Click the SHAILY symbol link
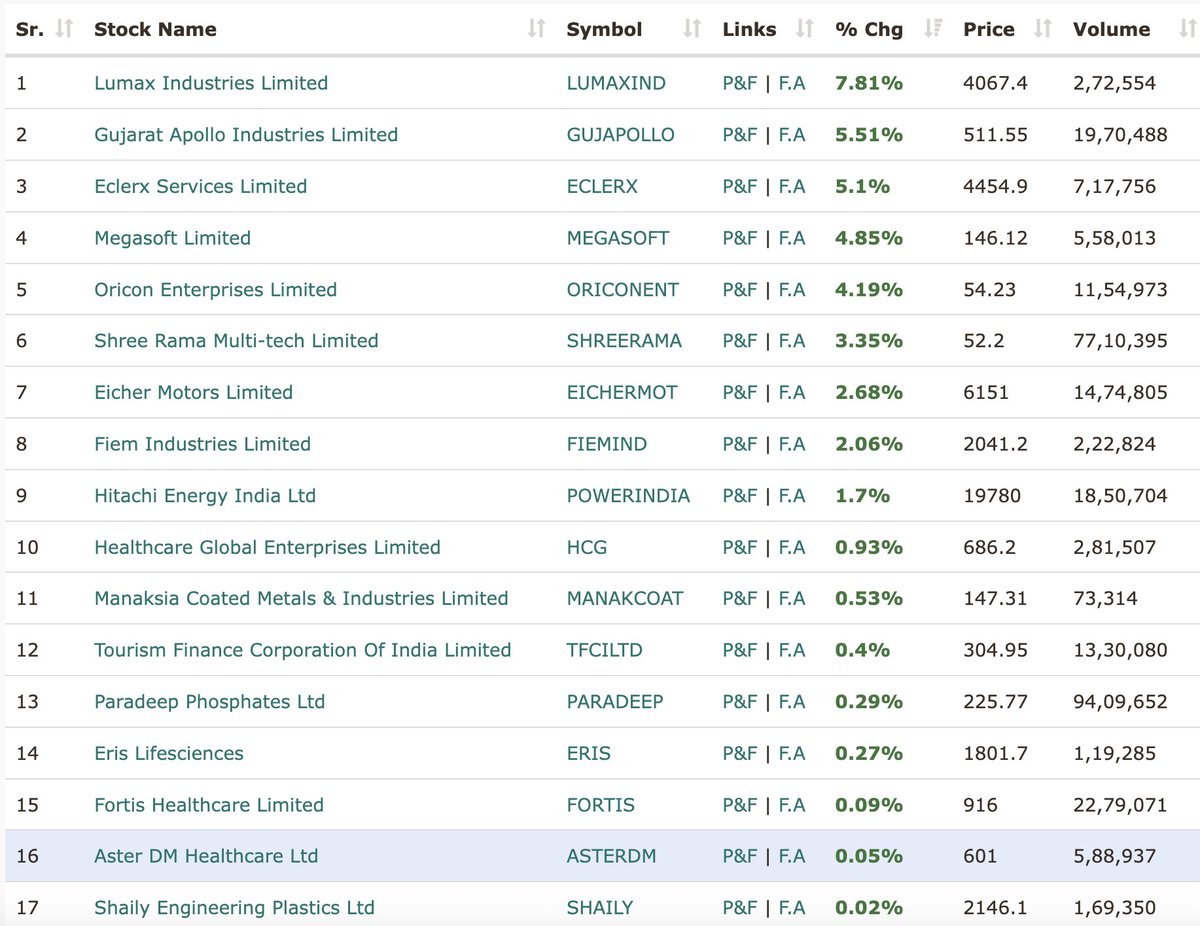Image resolution: width=1200 pixels, height=926 pixels. (x=600, y=908)
